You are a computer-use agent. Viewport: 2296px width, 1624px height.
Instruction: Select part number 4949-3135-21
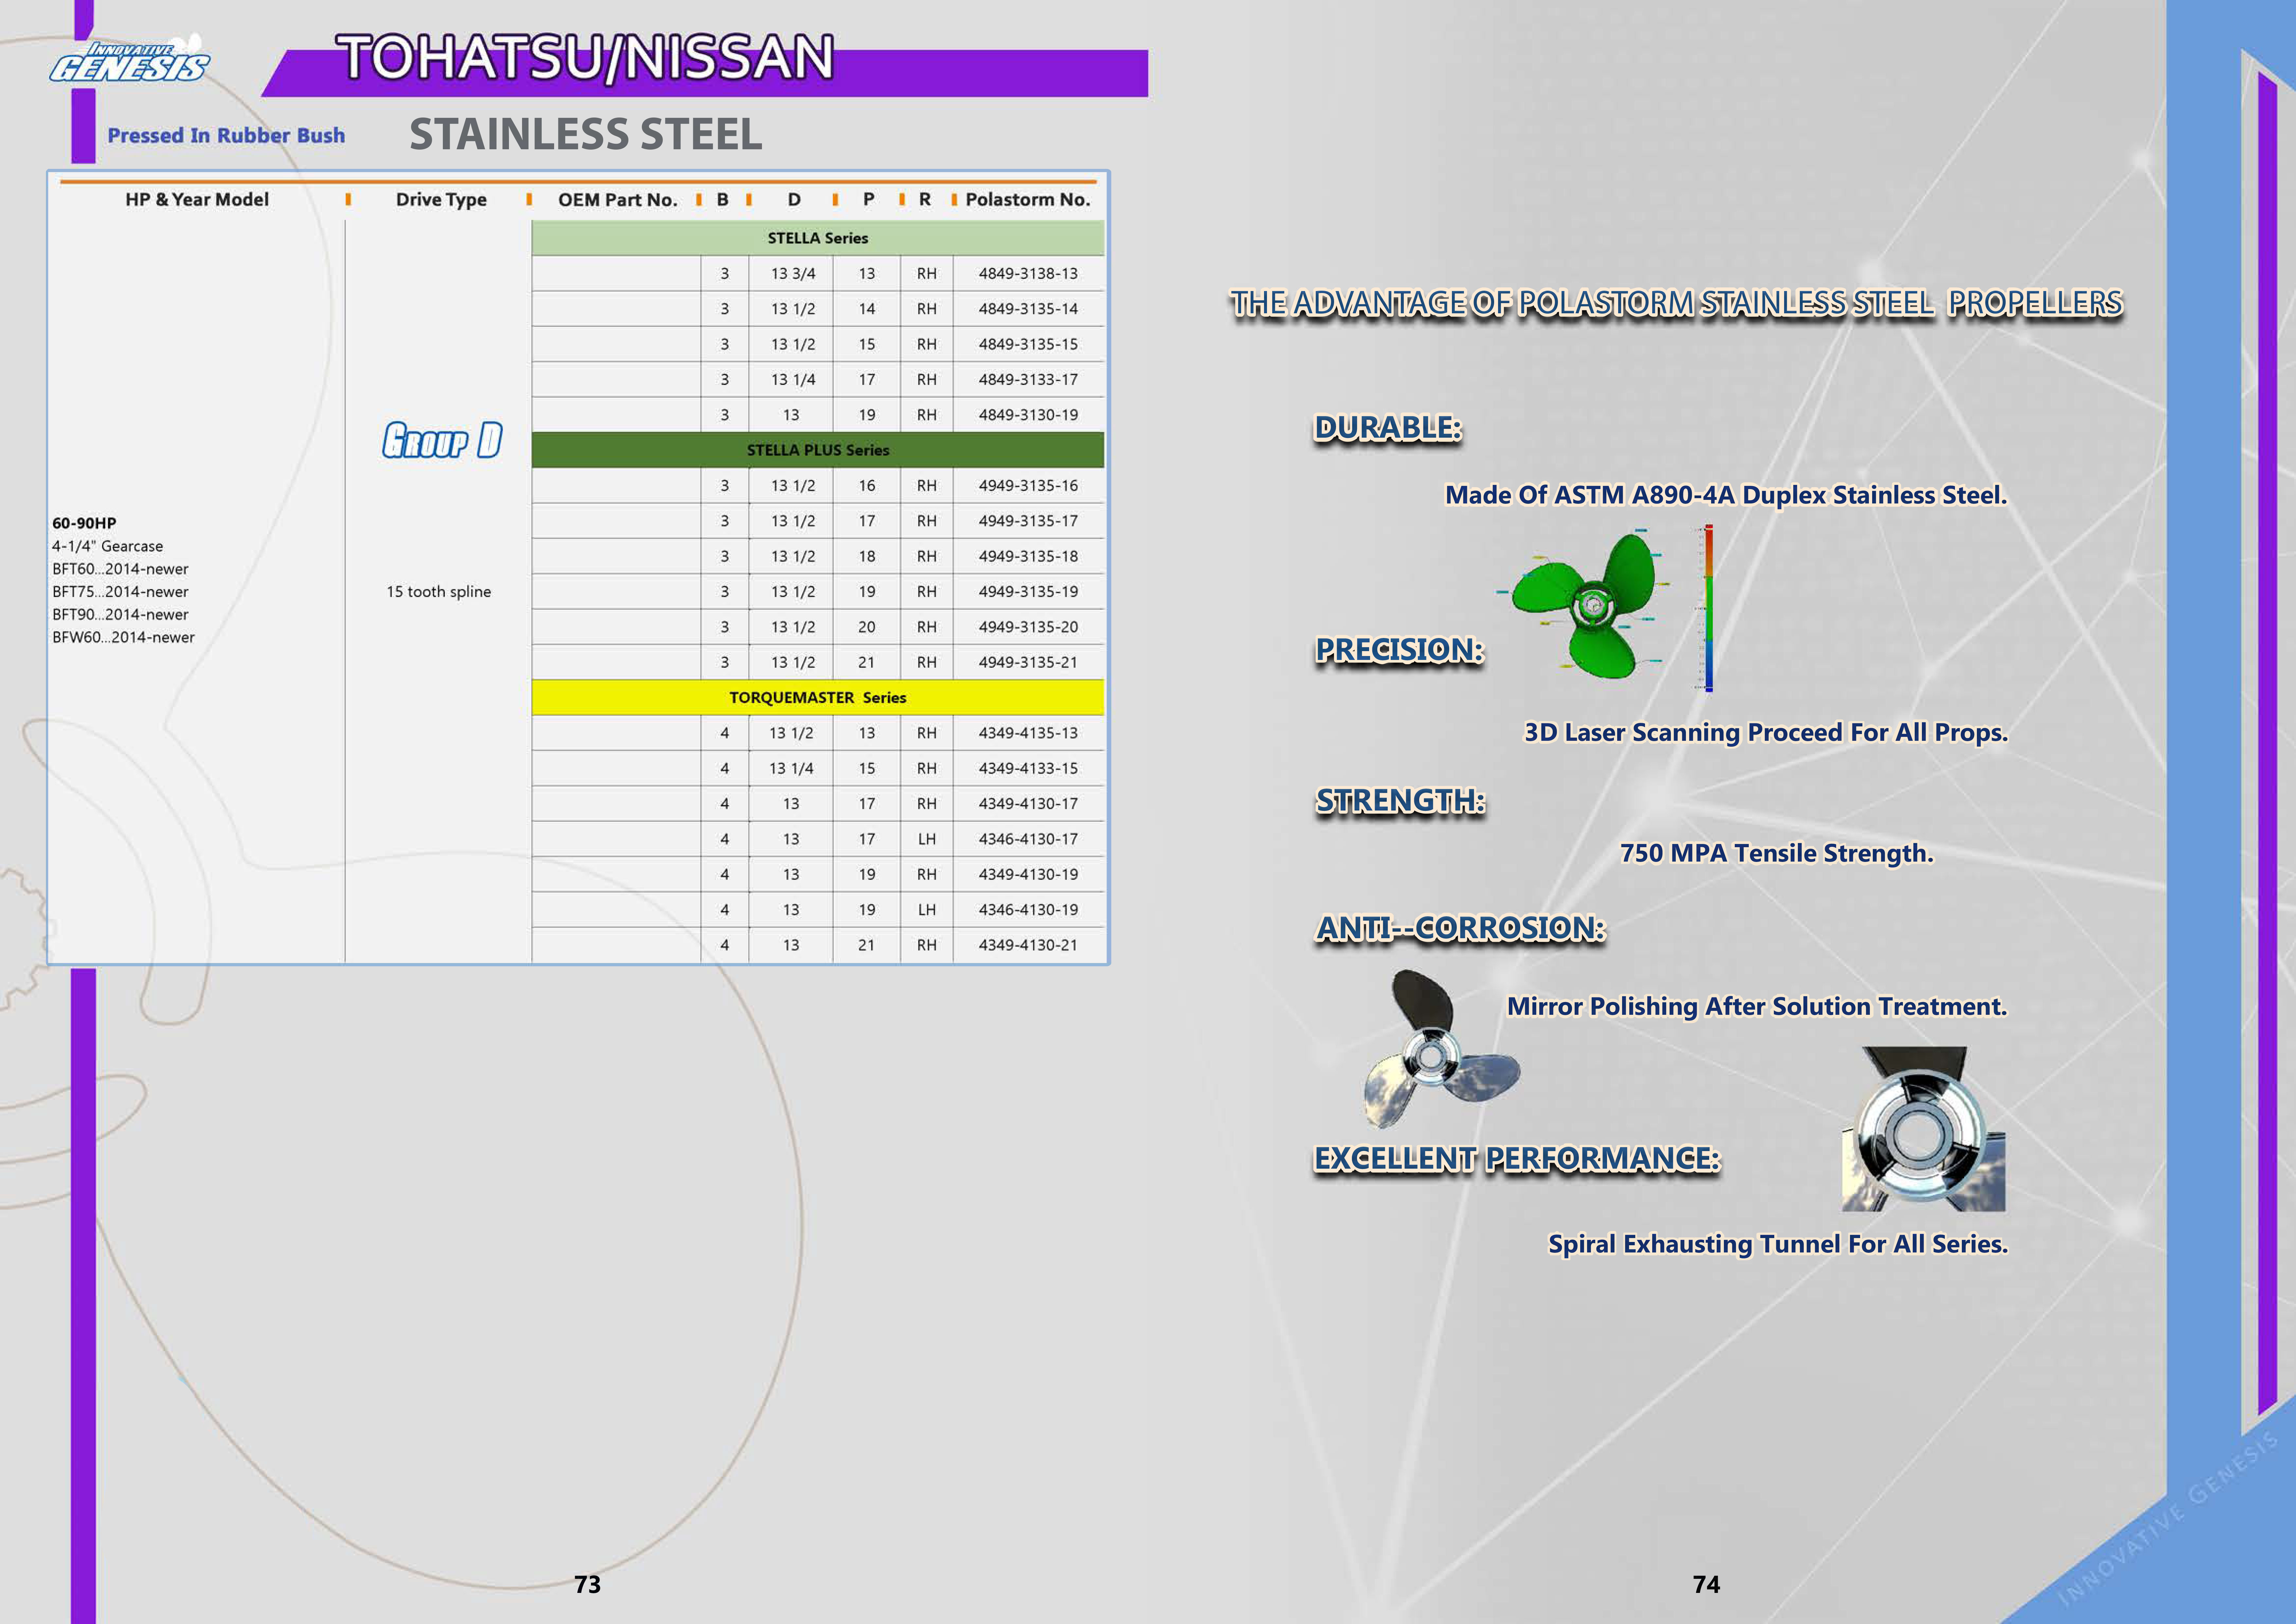click(x=1028, y=662)
